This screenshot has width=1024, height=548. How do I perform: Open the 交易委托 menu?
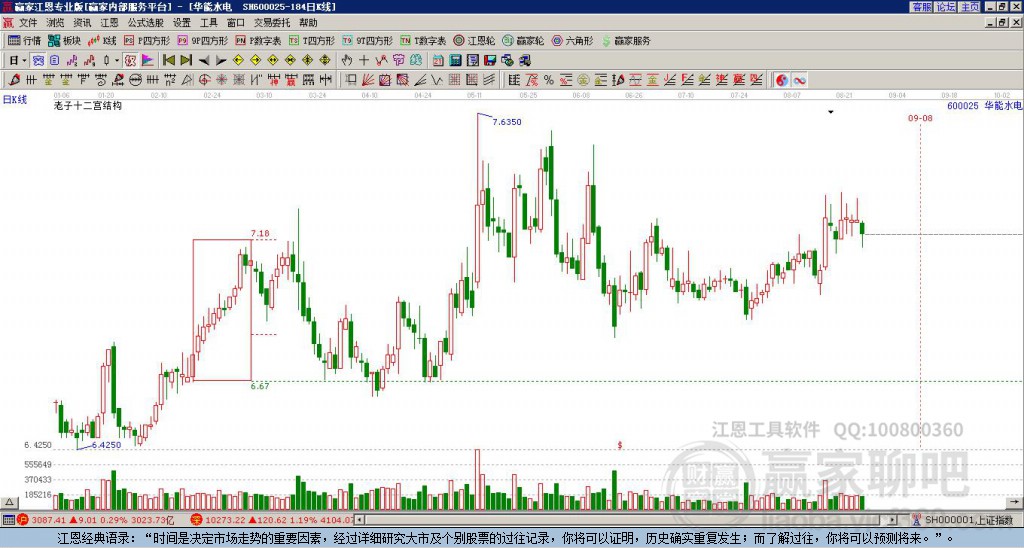point(272,23)
